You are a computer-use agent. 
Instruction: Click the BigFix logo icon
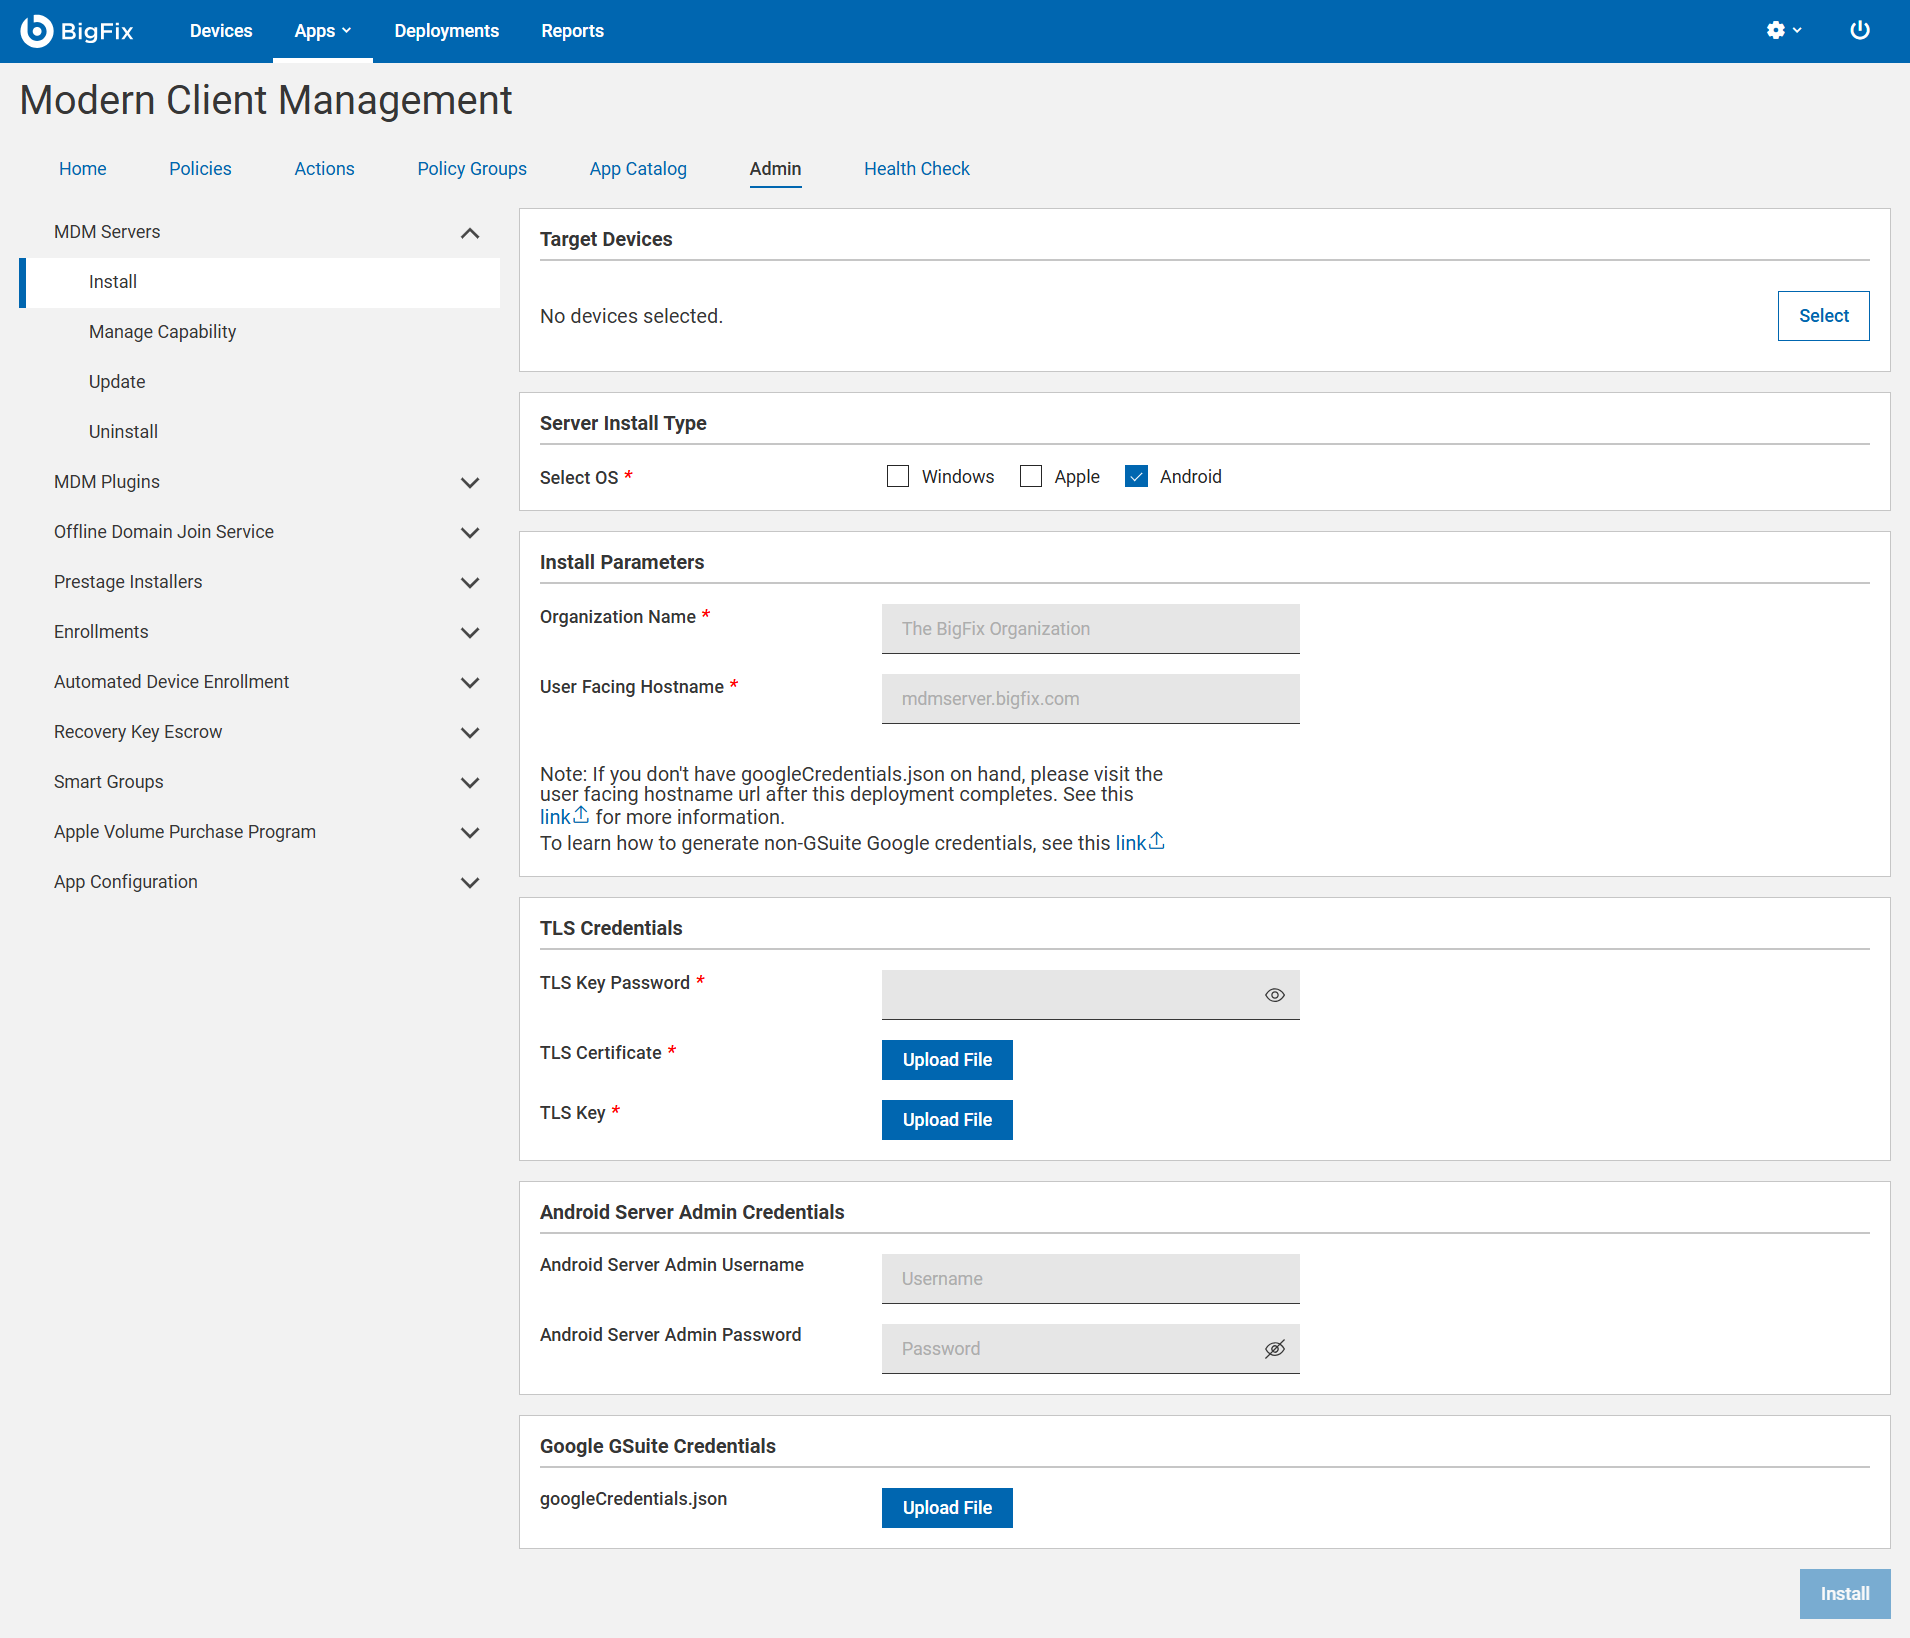(37, 31)
